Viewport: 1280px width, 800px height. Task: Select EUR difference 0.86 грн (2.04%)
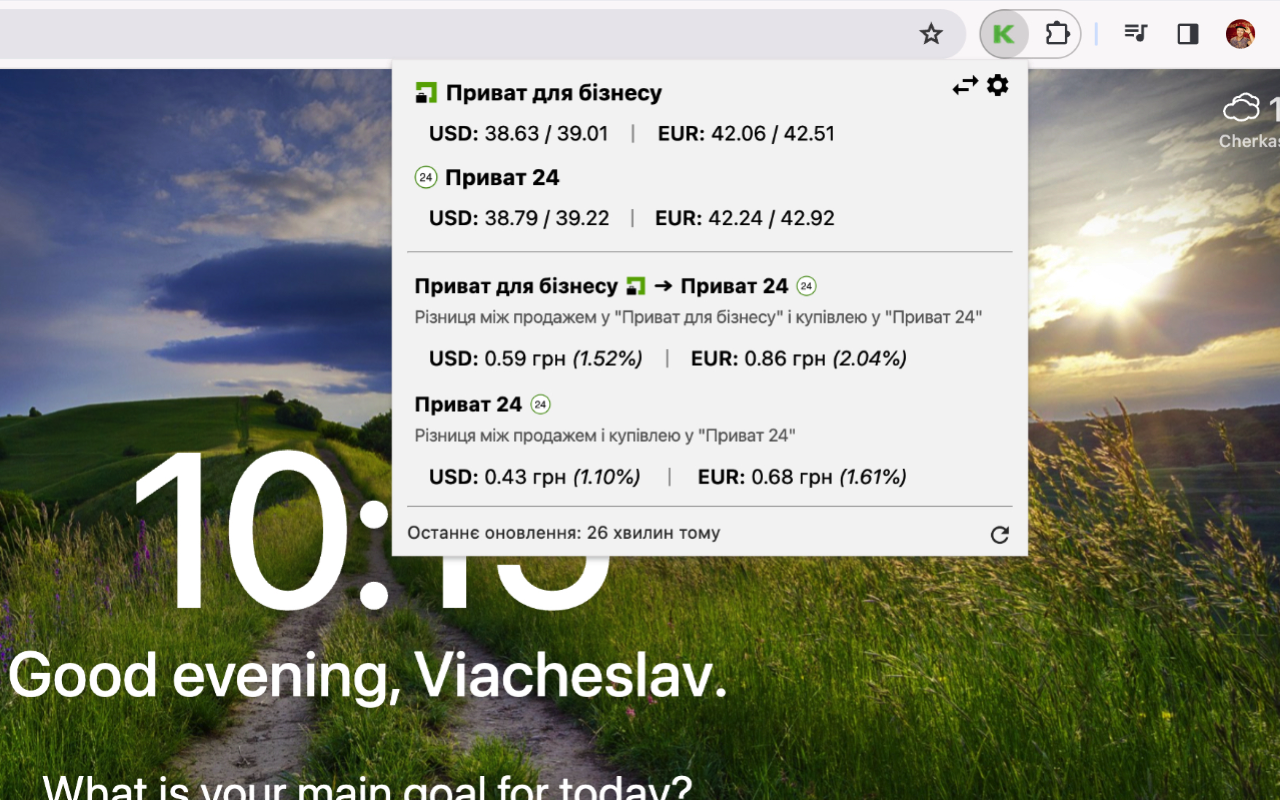(799, 358)
